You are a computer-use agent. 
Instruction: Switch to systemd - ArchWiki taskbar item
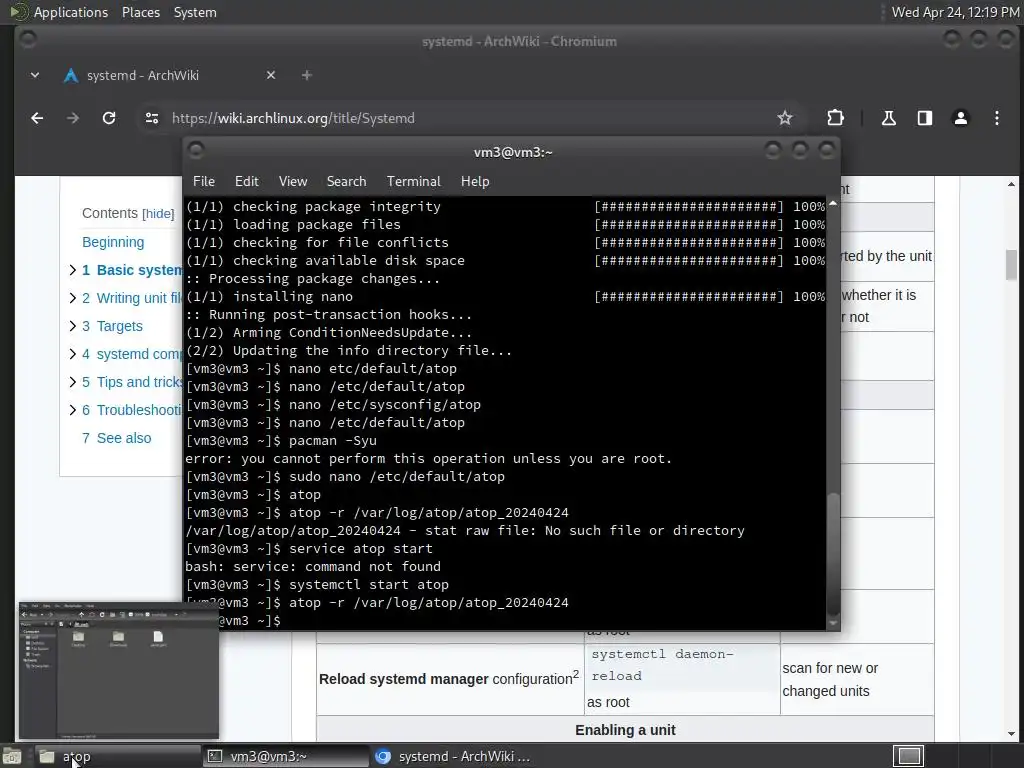pos(455,756)
